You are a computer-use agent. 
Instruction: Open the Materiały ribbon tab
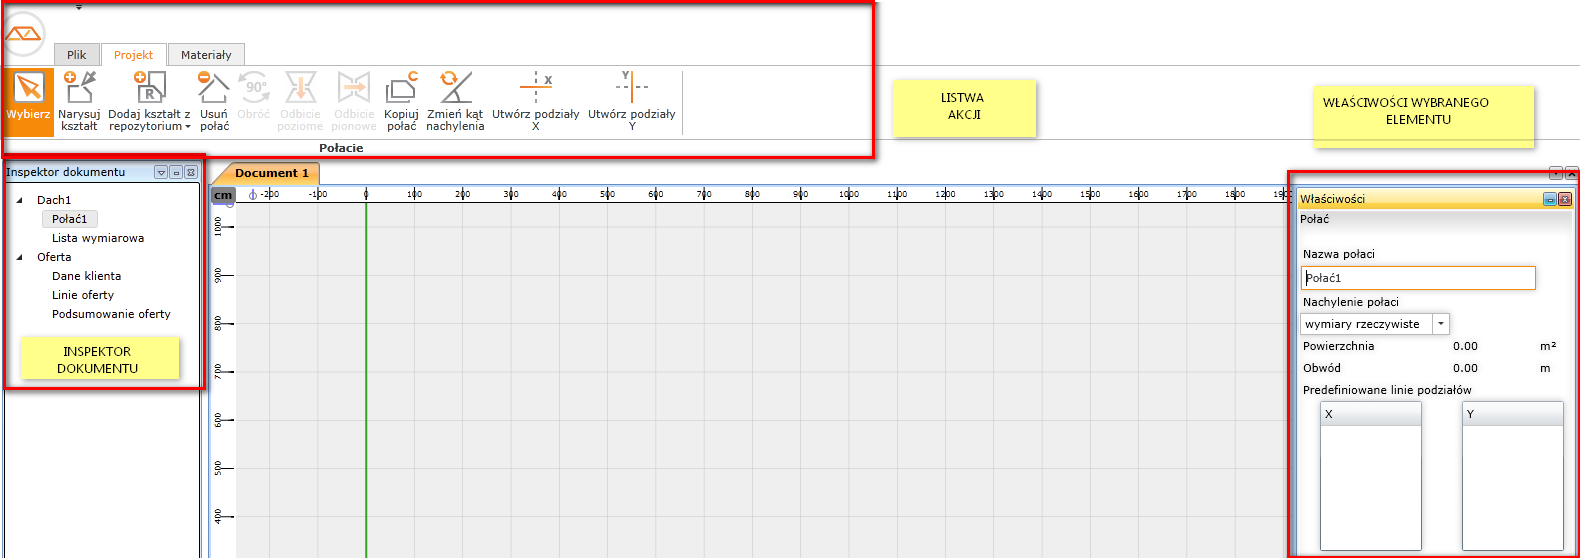pyautogui.click(x=206, y=55)
